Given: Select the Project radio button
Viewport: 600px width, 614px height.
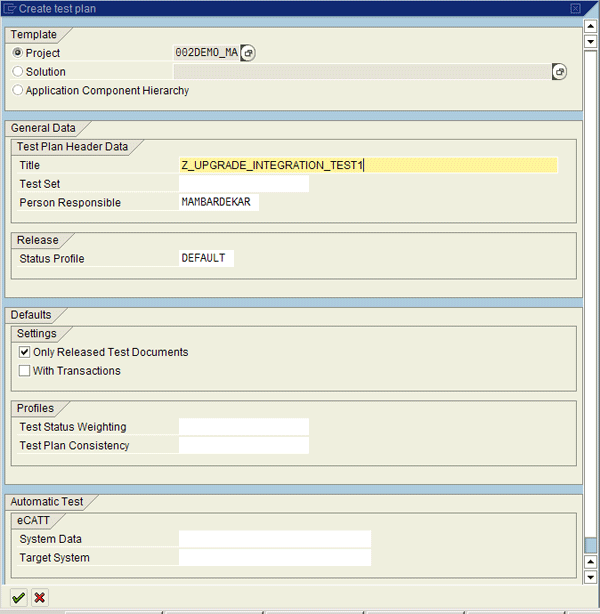Looking at the screenshot, I should click(x=18, y=53).
